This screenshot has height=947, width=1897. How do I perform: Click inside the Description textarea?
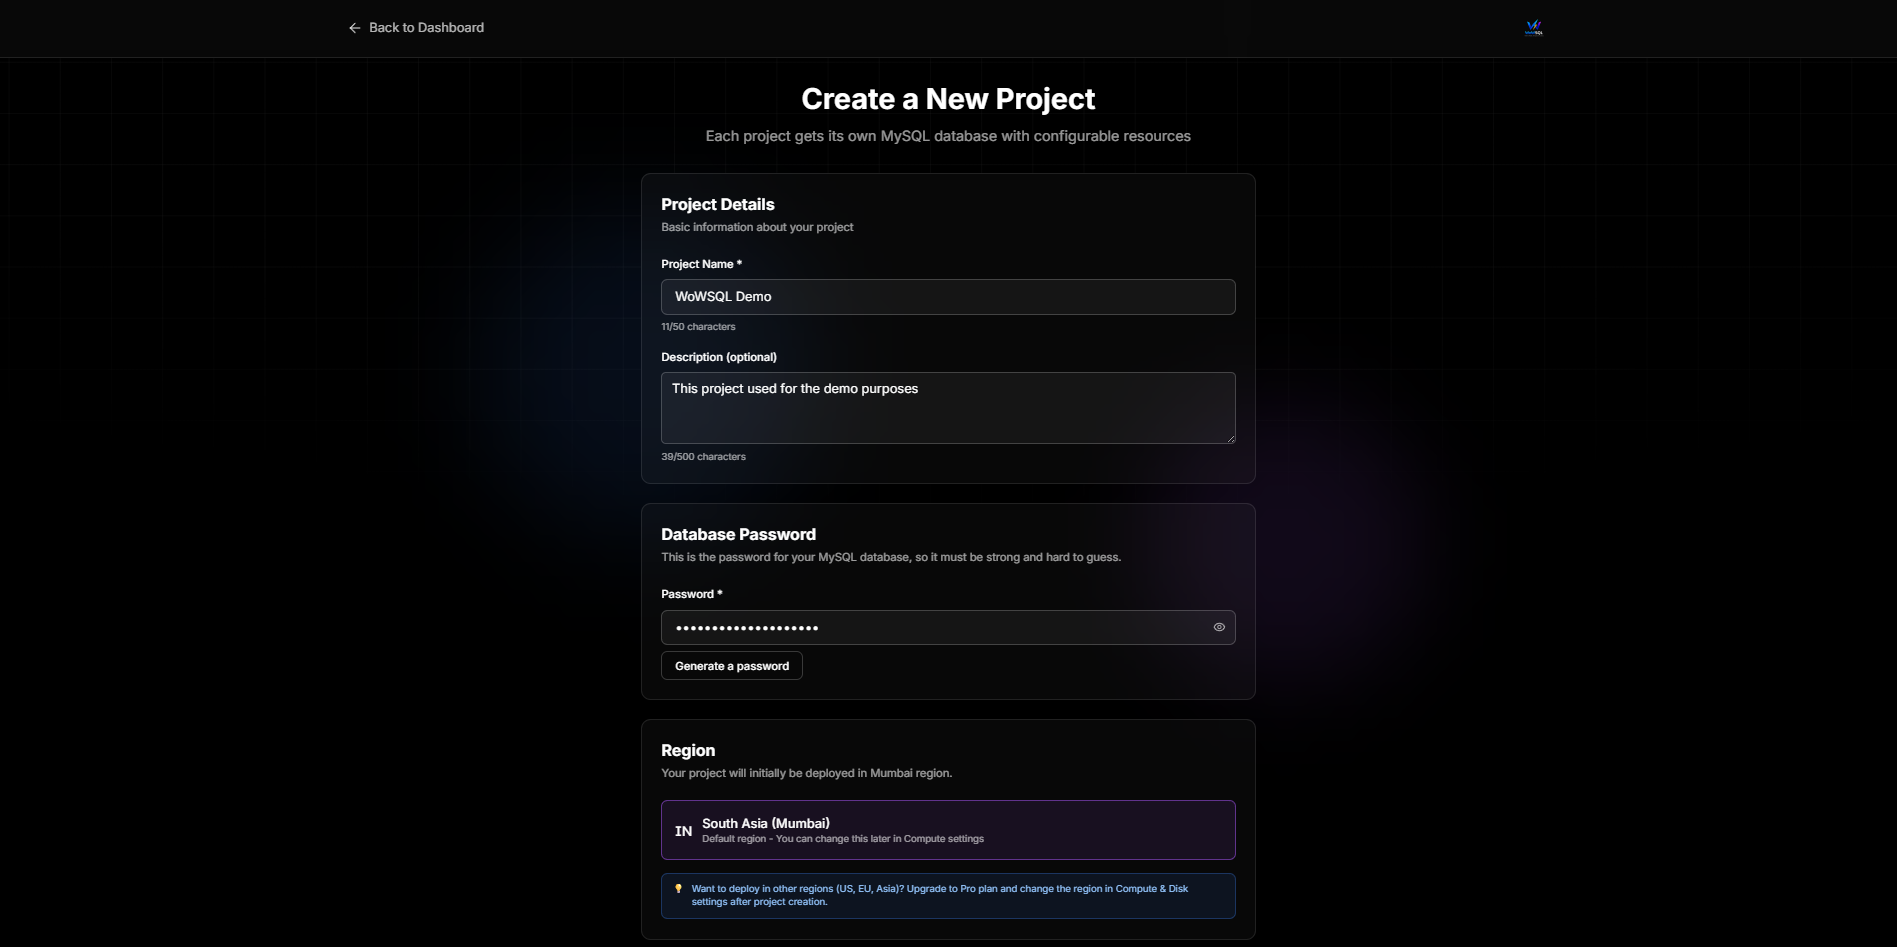[948, 407]
